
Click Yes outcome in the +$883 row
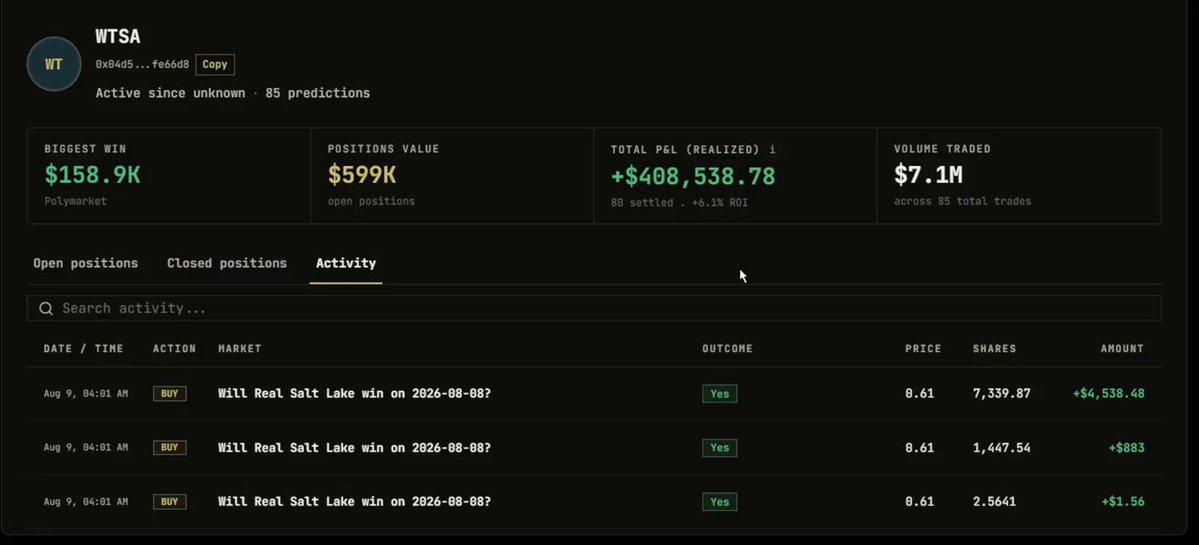[x=720, y=448]
